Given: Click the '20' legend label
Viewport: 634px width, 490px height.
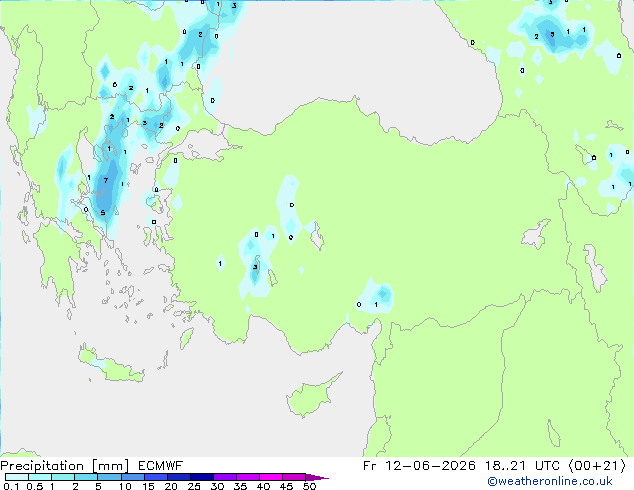Looking at the screenshot, I should [x=171, y=486].
